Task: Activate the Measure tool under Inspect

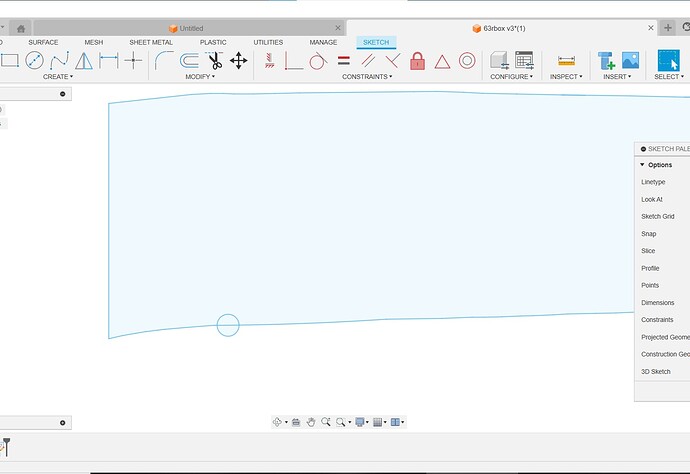Action: click(566, 61)
